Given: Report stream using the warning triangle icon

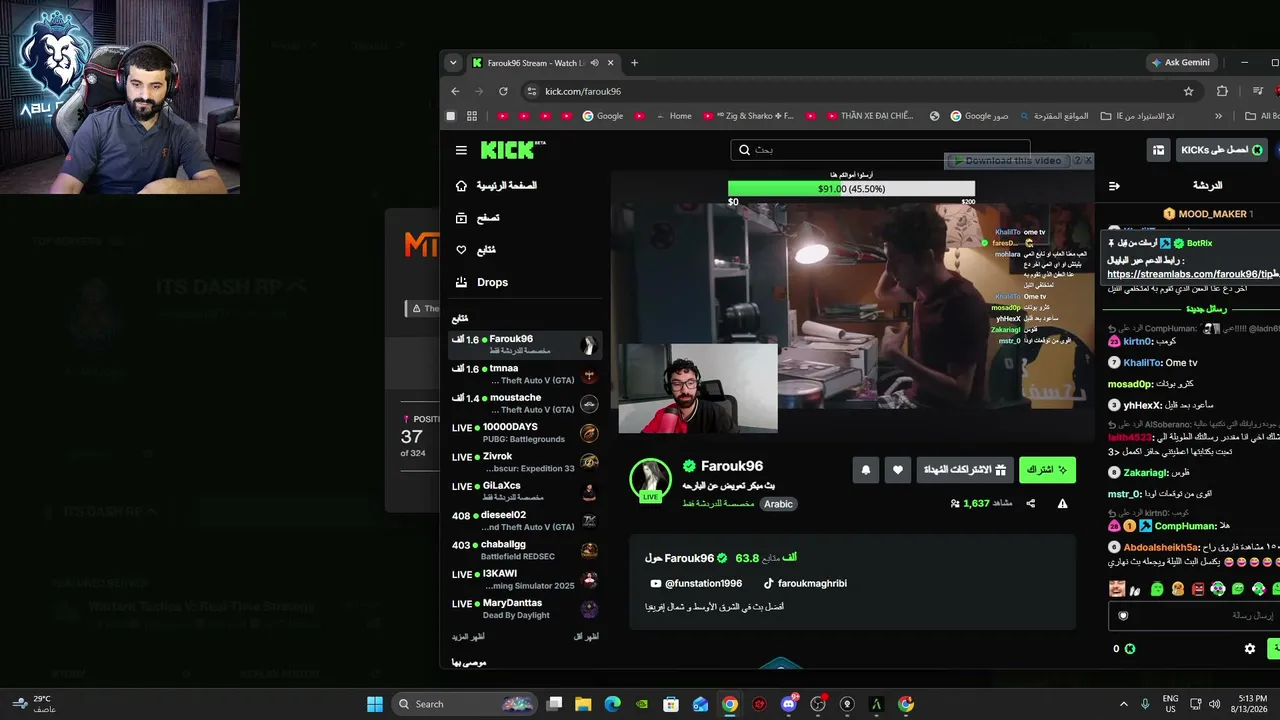Looking at the screenshot, I should tap(1062, 504).
